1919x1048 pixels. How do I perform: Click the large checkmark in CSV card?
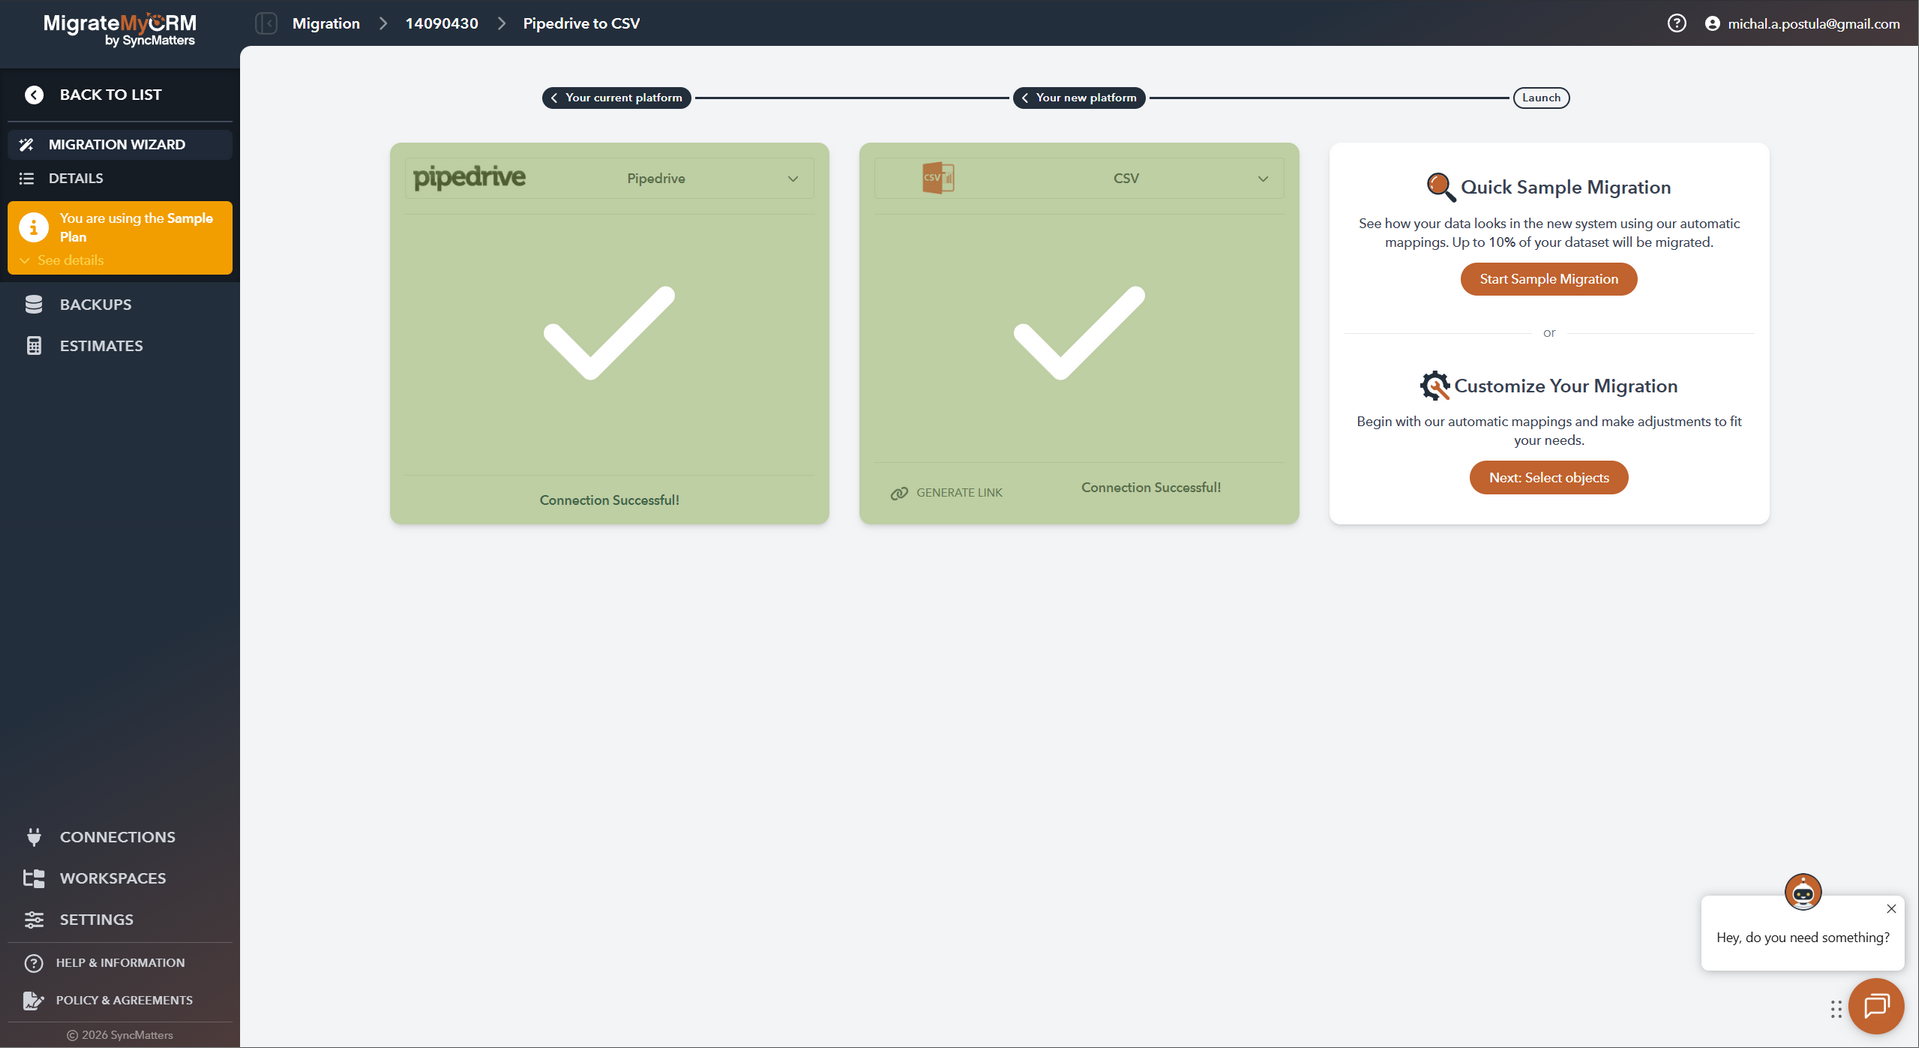point(1079,333)
